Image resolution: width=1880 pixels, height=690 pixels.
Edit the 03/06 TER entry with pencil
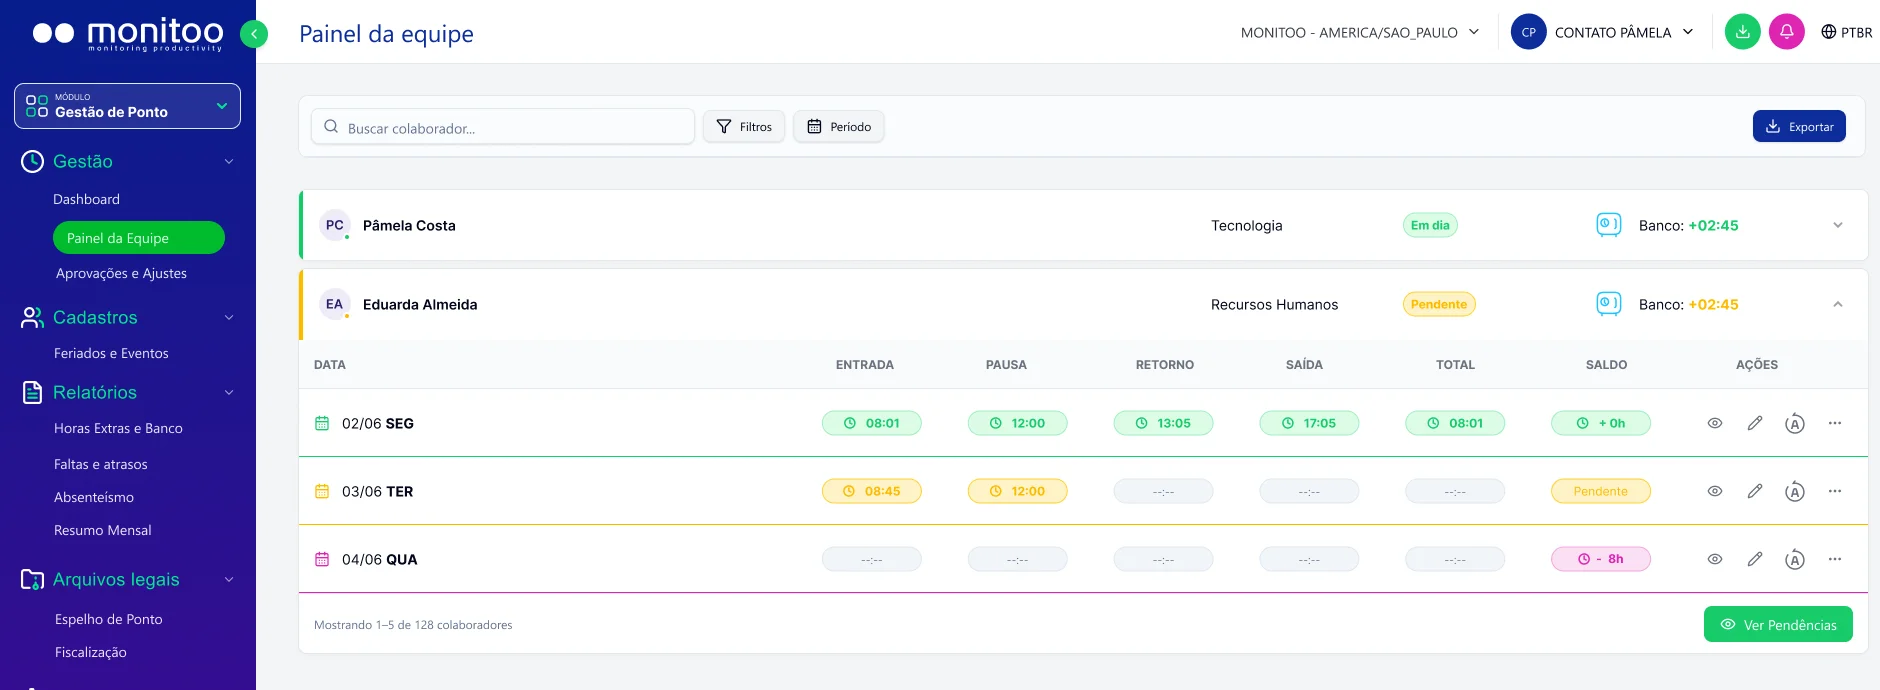coord(1754,491)
